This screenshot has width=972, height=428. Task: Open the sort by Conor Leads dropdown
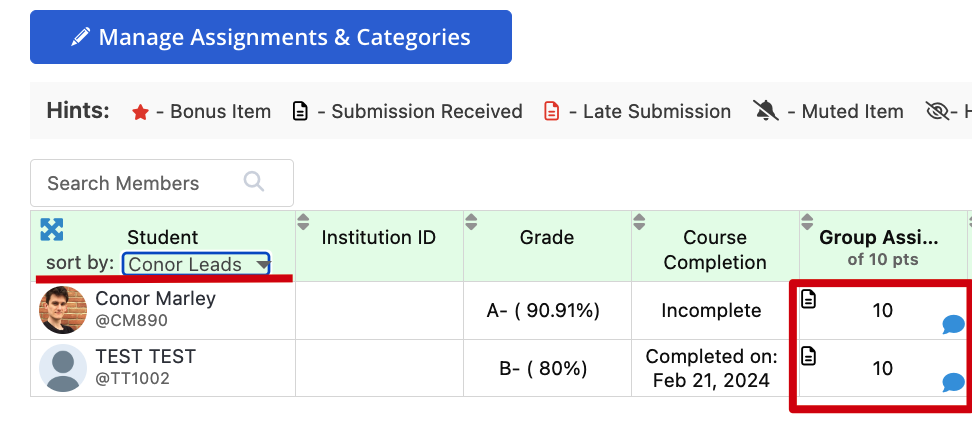tap(196, 264)
